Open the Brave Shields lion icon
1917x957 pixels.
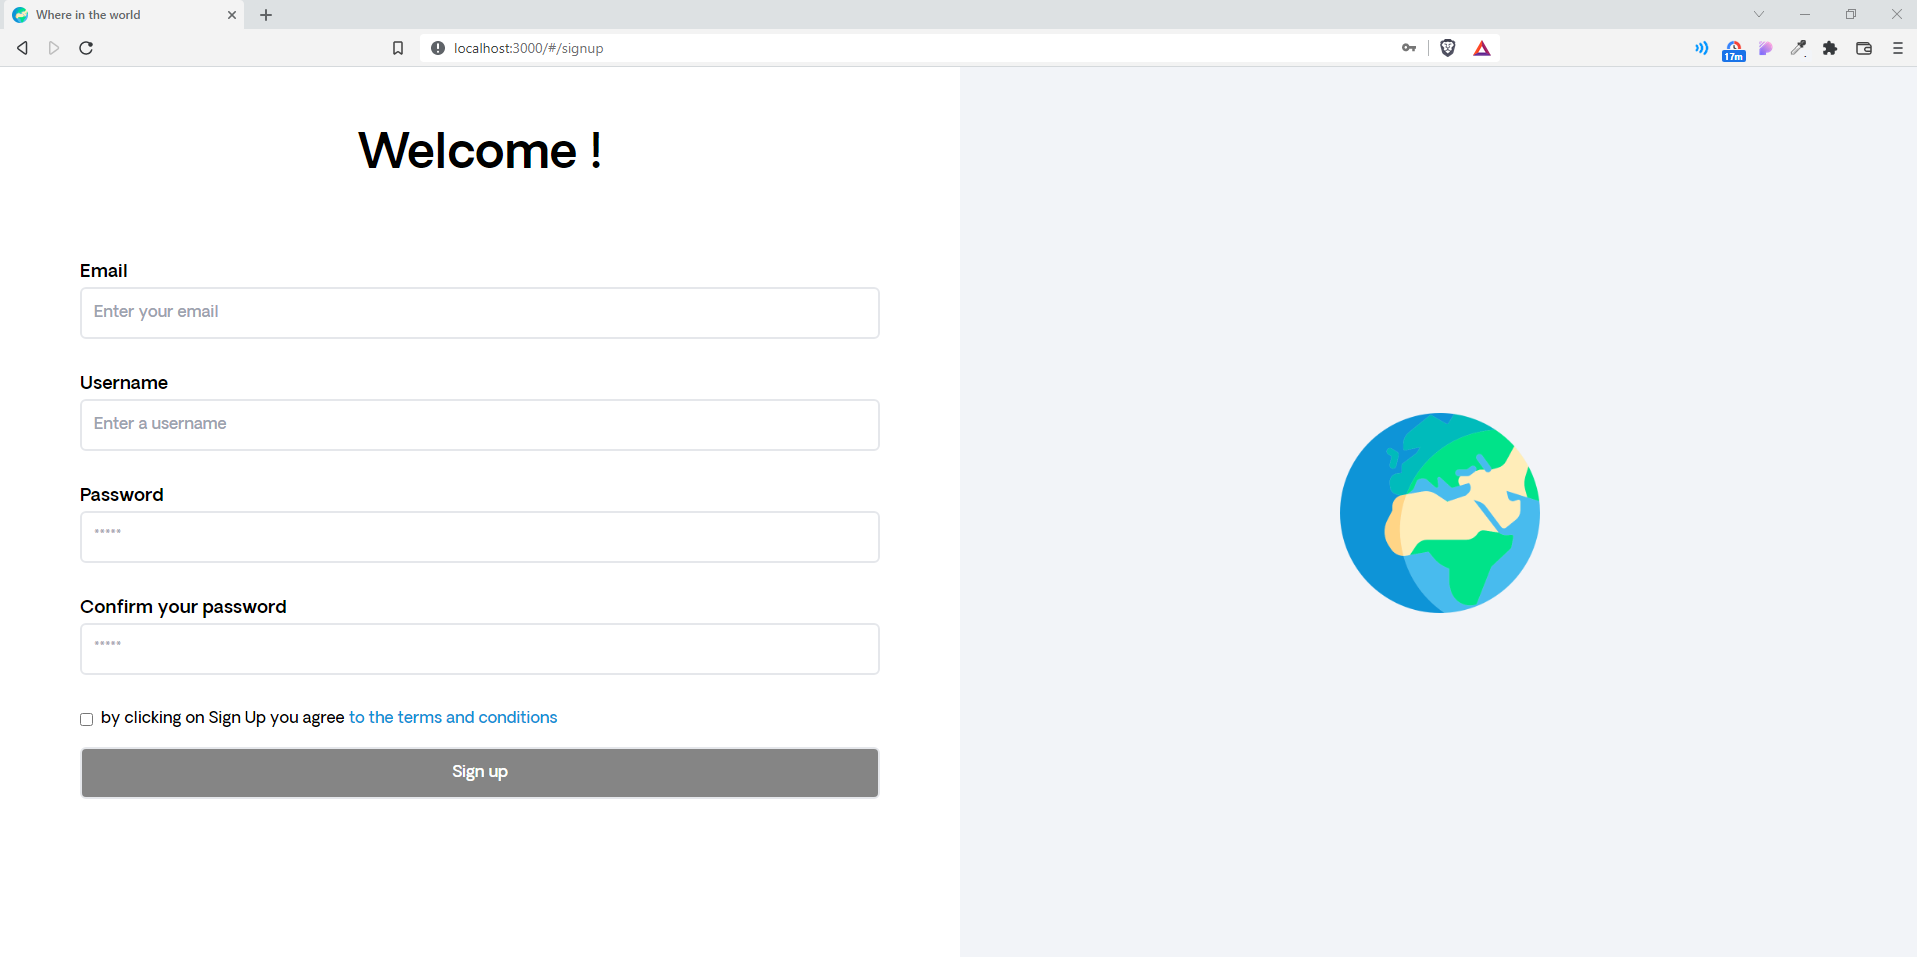(1447, 47)
